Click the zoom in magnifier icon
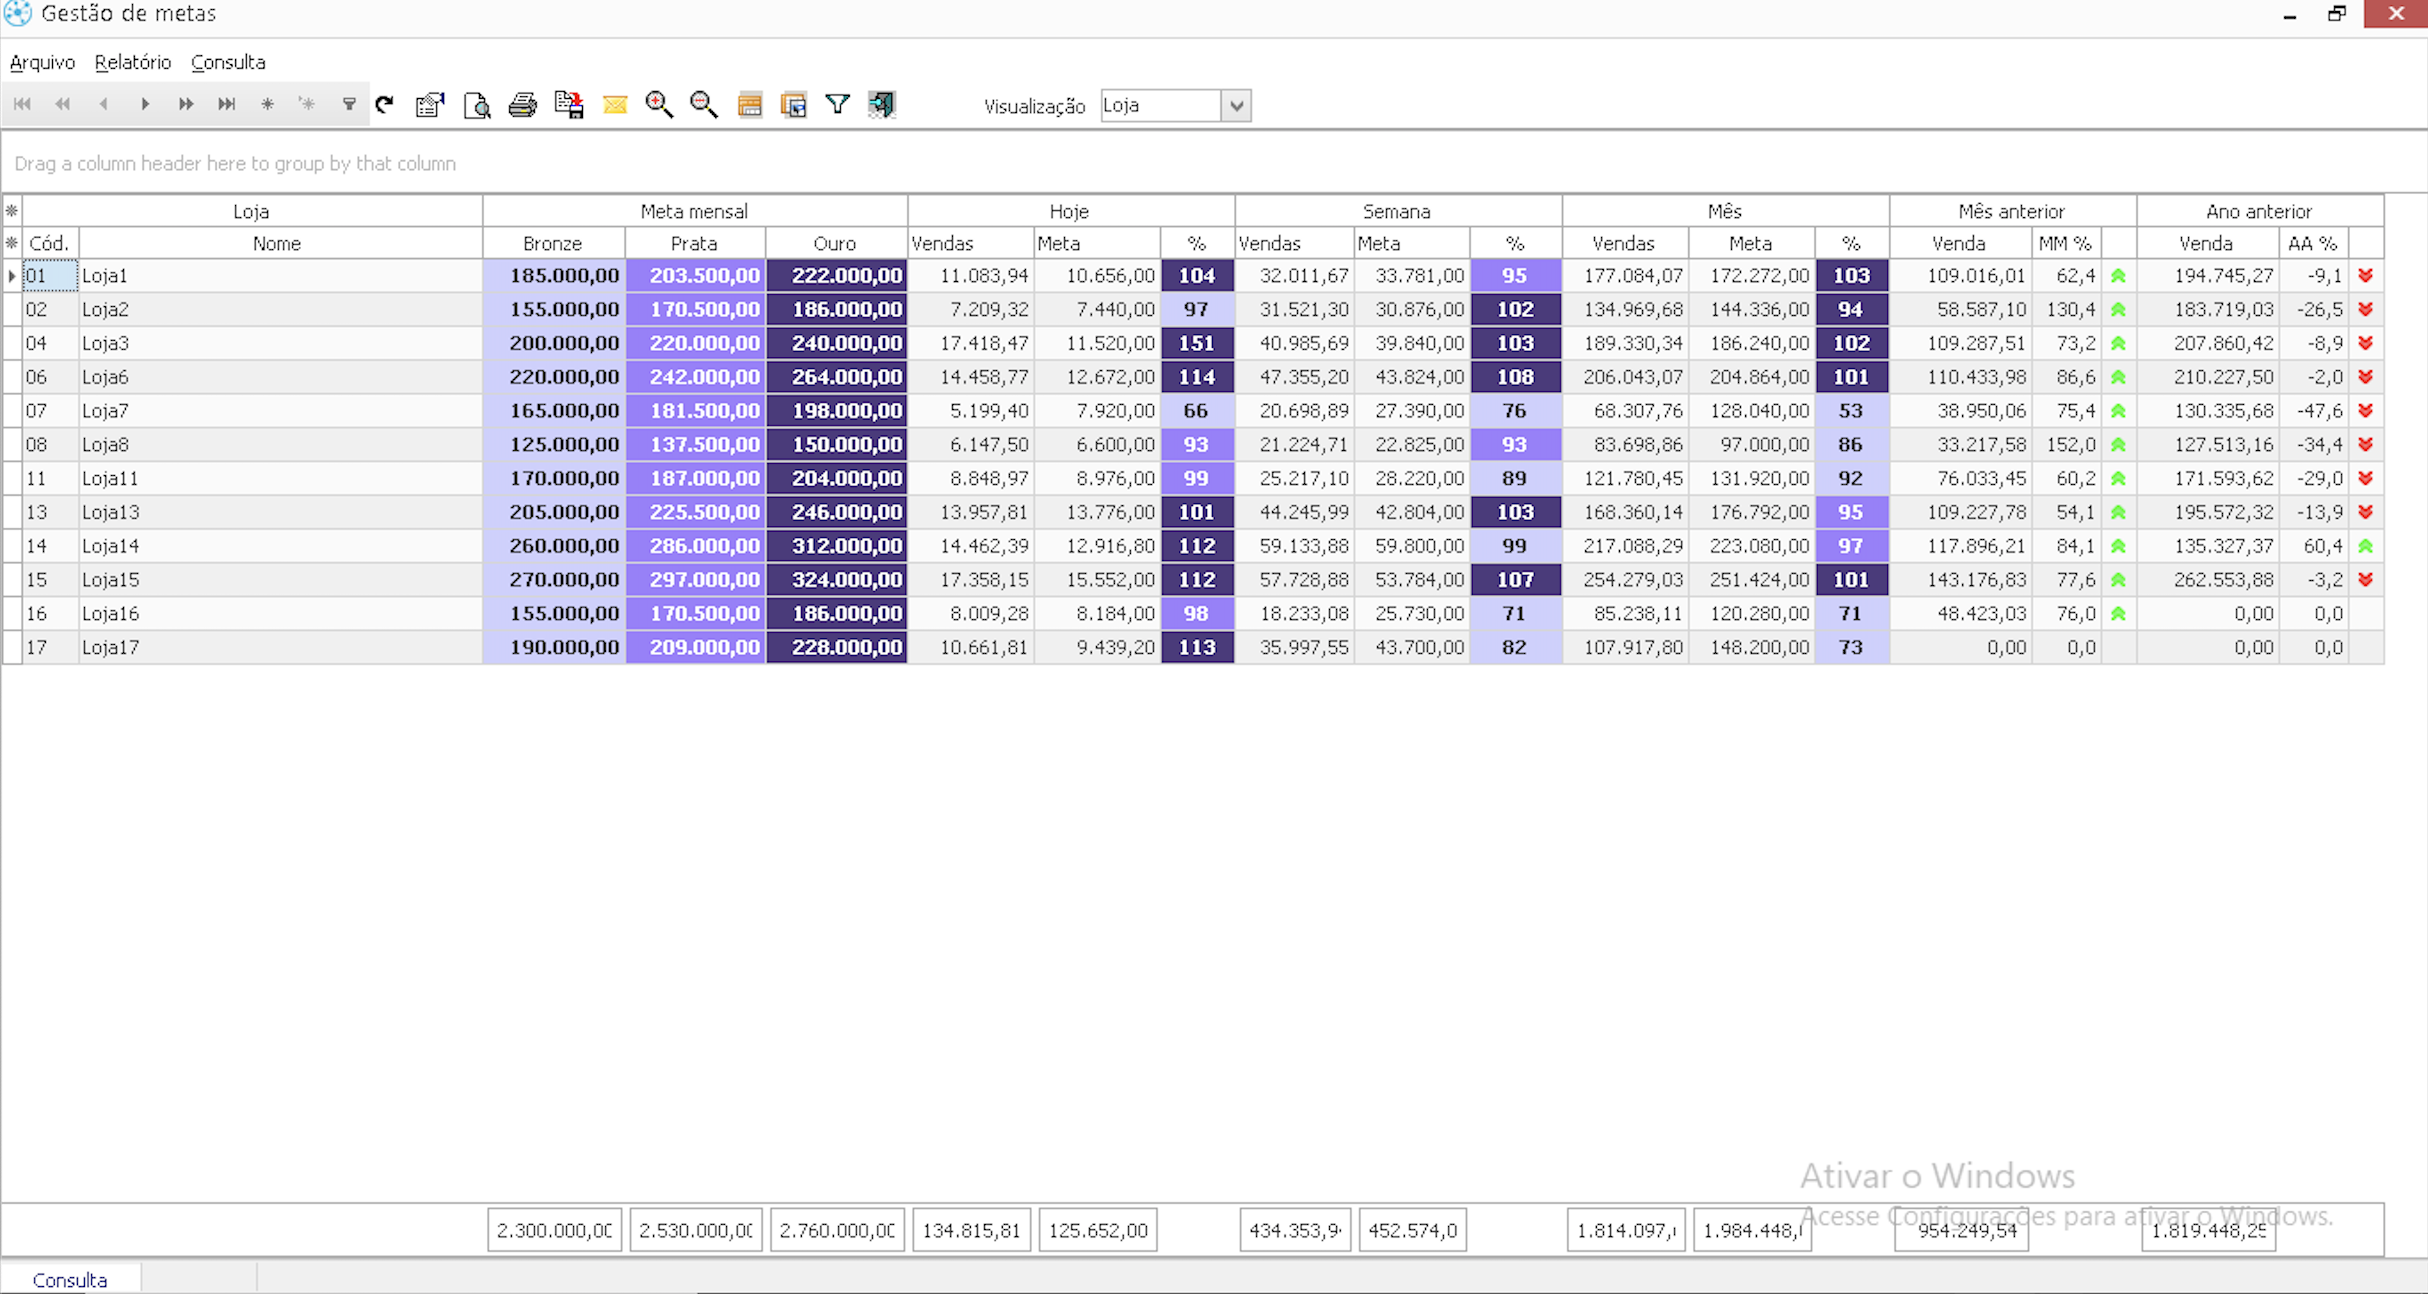 [x=659, y=105]
